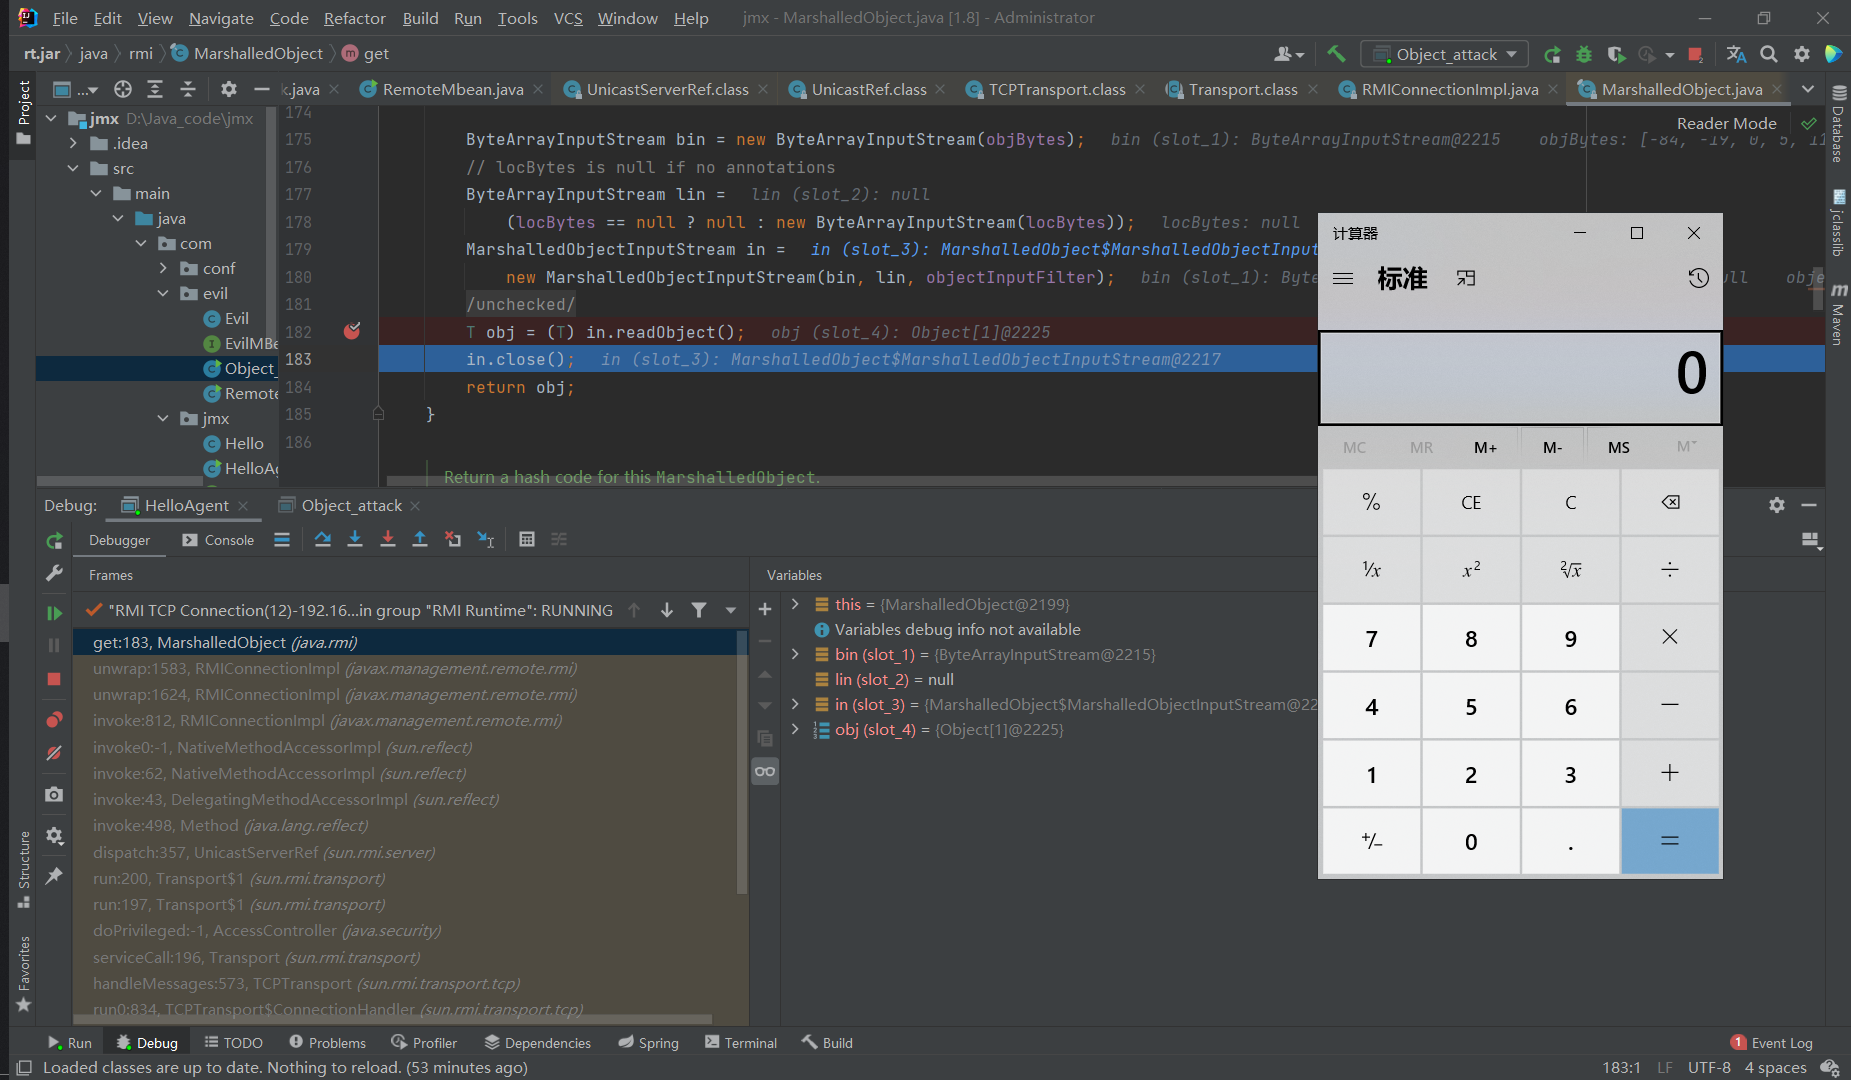
Task: Toggle the breakpoint on line 182
Action: 352,331
